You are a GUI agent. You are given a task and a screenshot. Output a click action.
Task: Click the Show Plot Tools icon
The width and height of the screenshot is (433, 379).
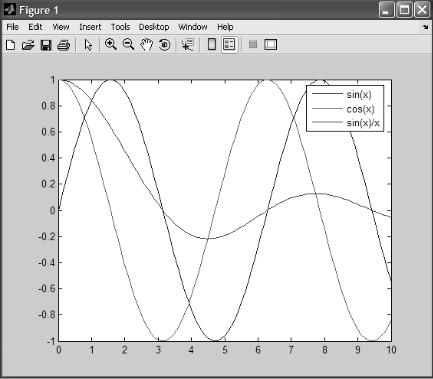click(270, 44)
